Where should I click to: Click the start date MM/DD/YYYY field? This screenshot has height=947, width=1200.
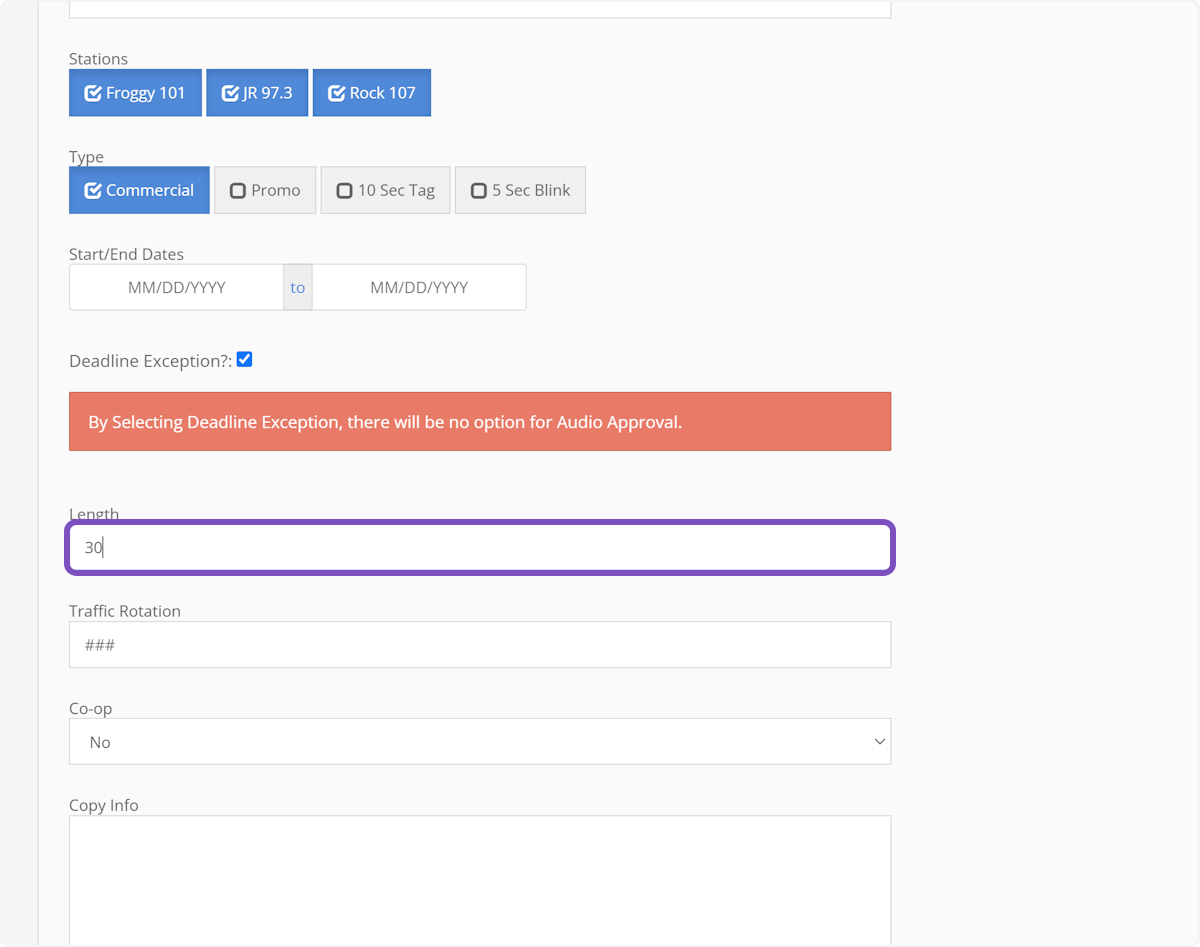[177, 287]
